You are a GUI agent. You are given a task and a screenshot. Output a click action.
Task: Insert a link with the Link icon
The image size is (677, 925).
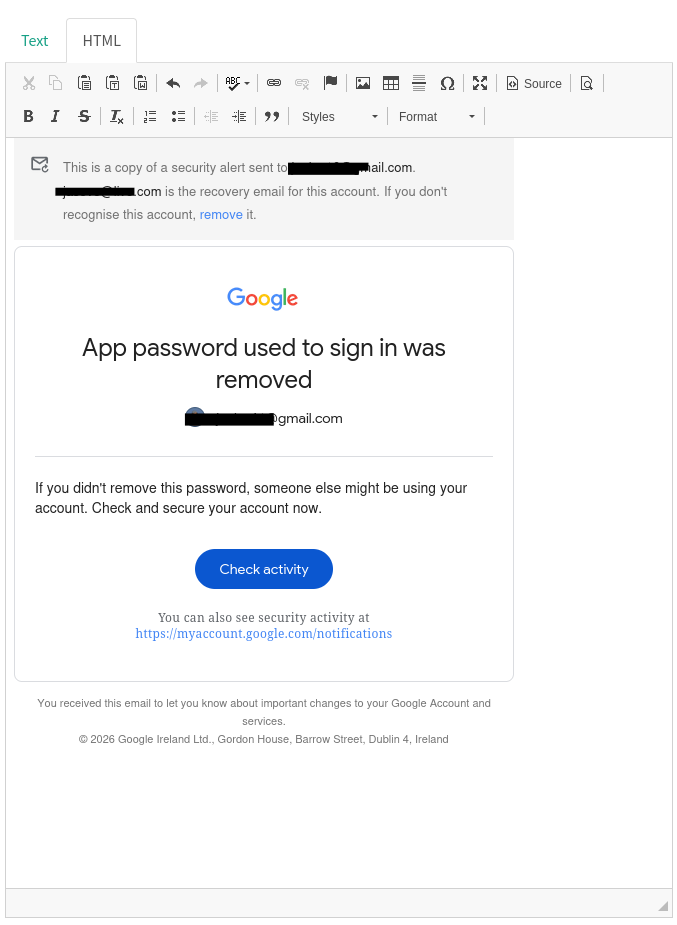point(274,84)
